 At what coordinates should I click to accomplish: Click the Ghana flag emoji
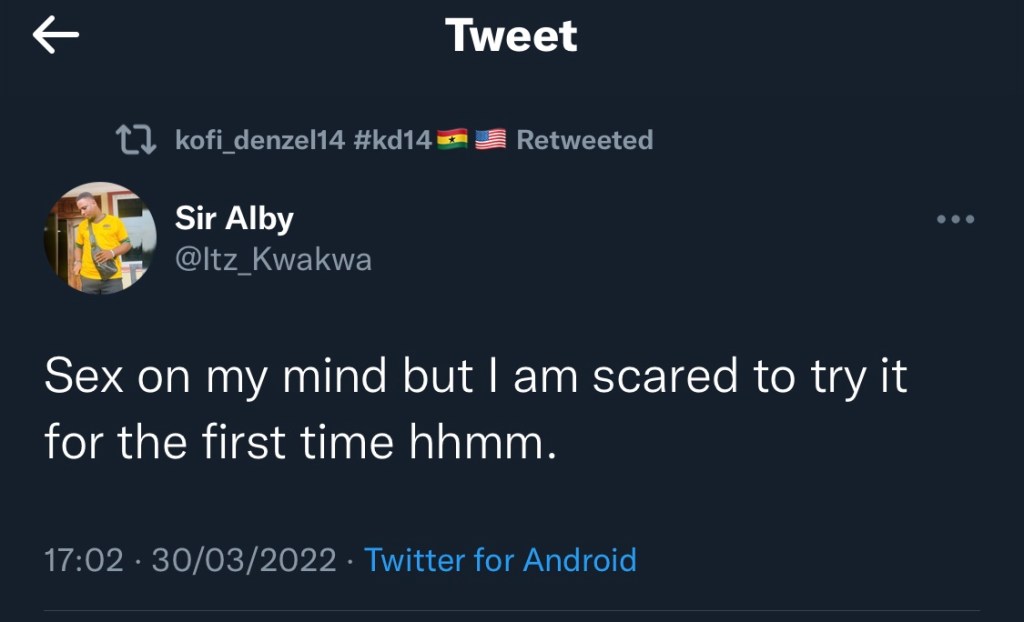453,140
